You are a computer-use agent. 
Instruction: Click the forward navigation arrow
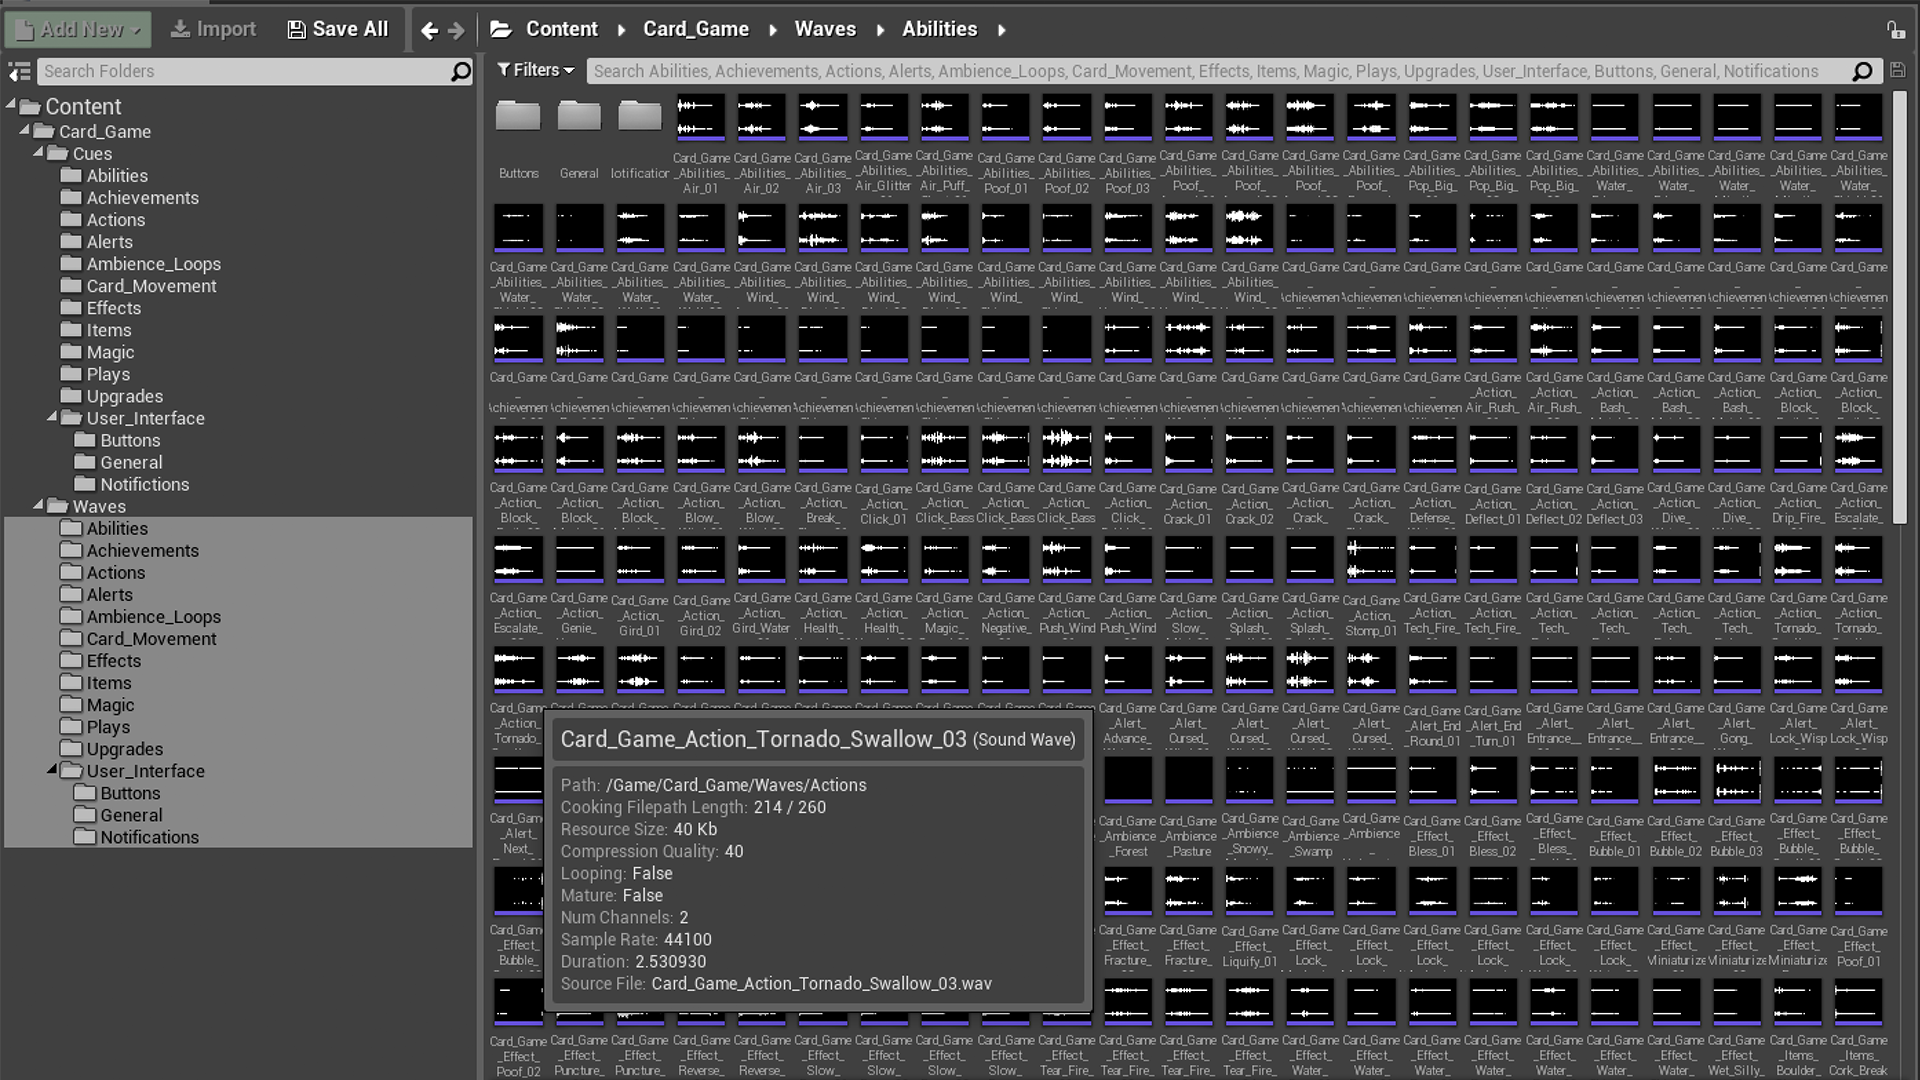pyautogui.click(x=456, y=29)
